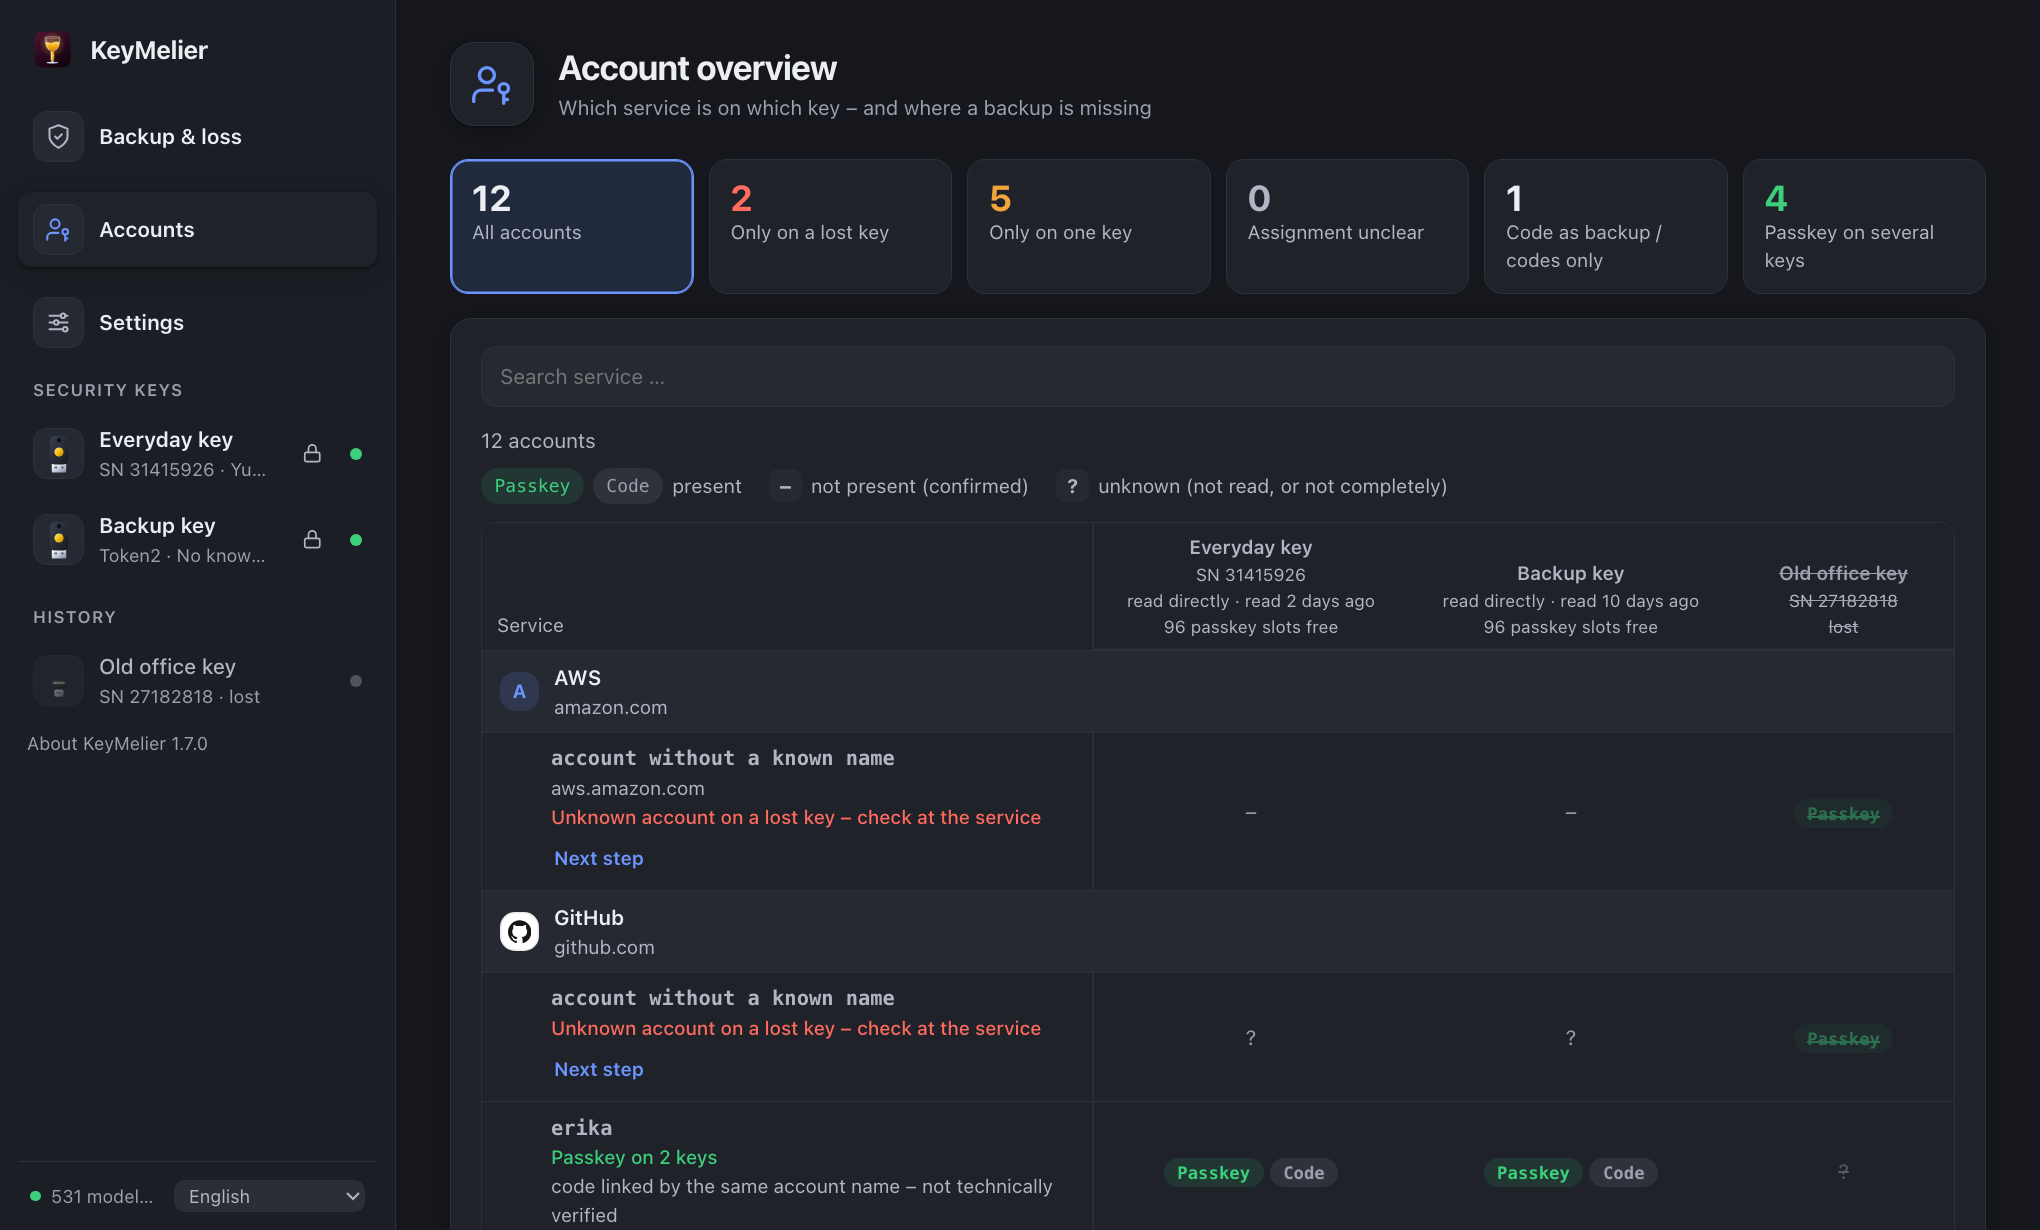Click the lock icon beside Backup key
Viewport: 2040px width, 1230px height.
pos(312,540)
